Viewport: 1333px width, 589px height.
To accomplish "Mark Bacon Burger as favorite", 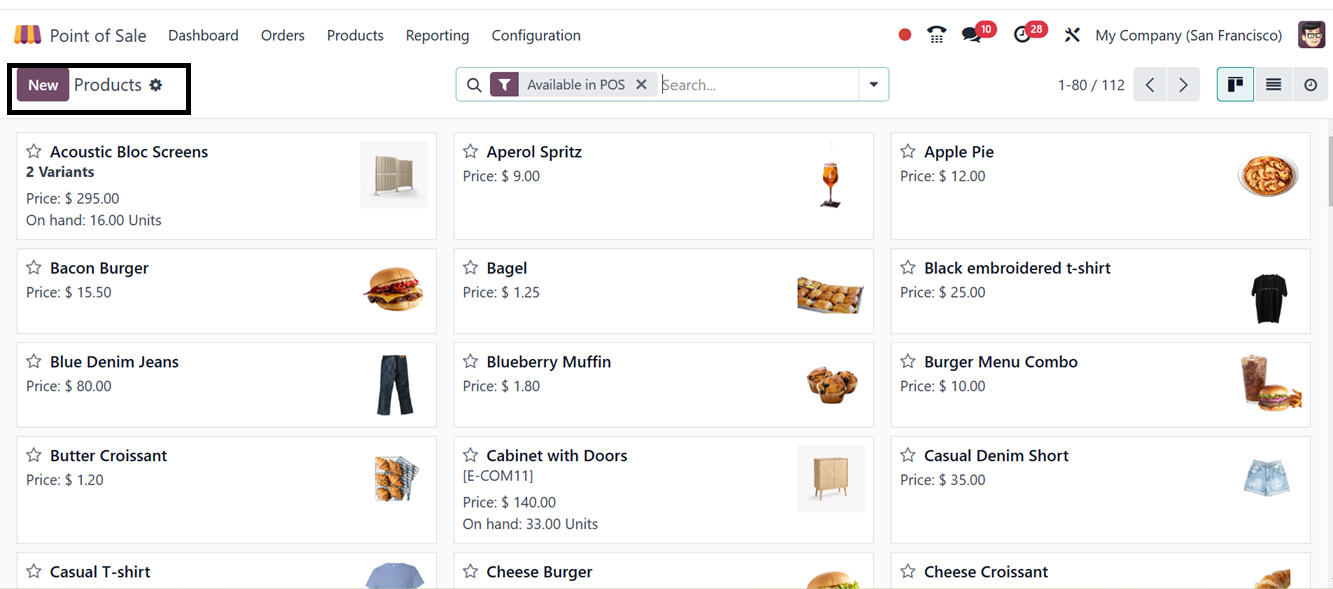I will pos(34,268).
